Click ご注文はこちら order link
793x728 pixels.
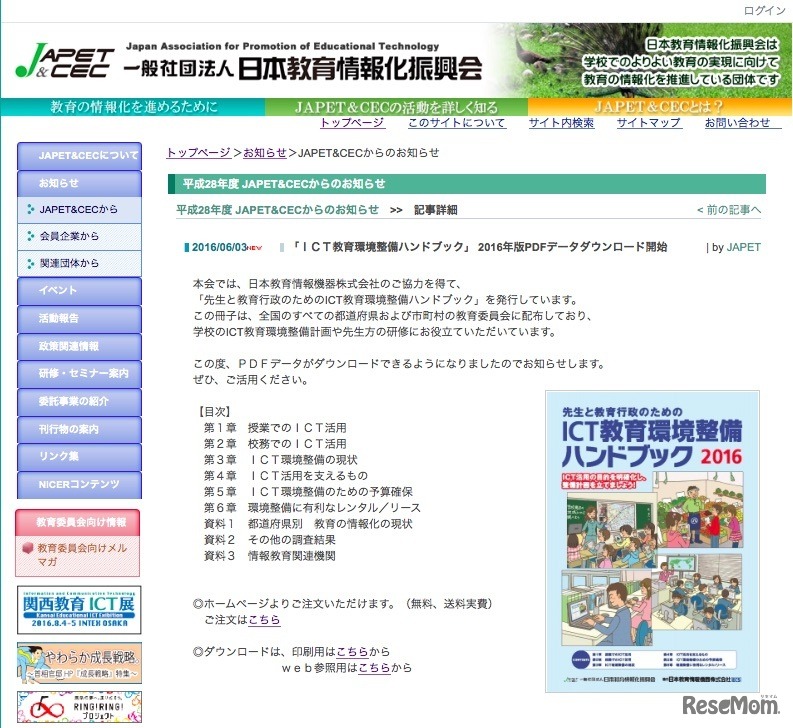tap(264, 620)
